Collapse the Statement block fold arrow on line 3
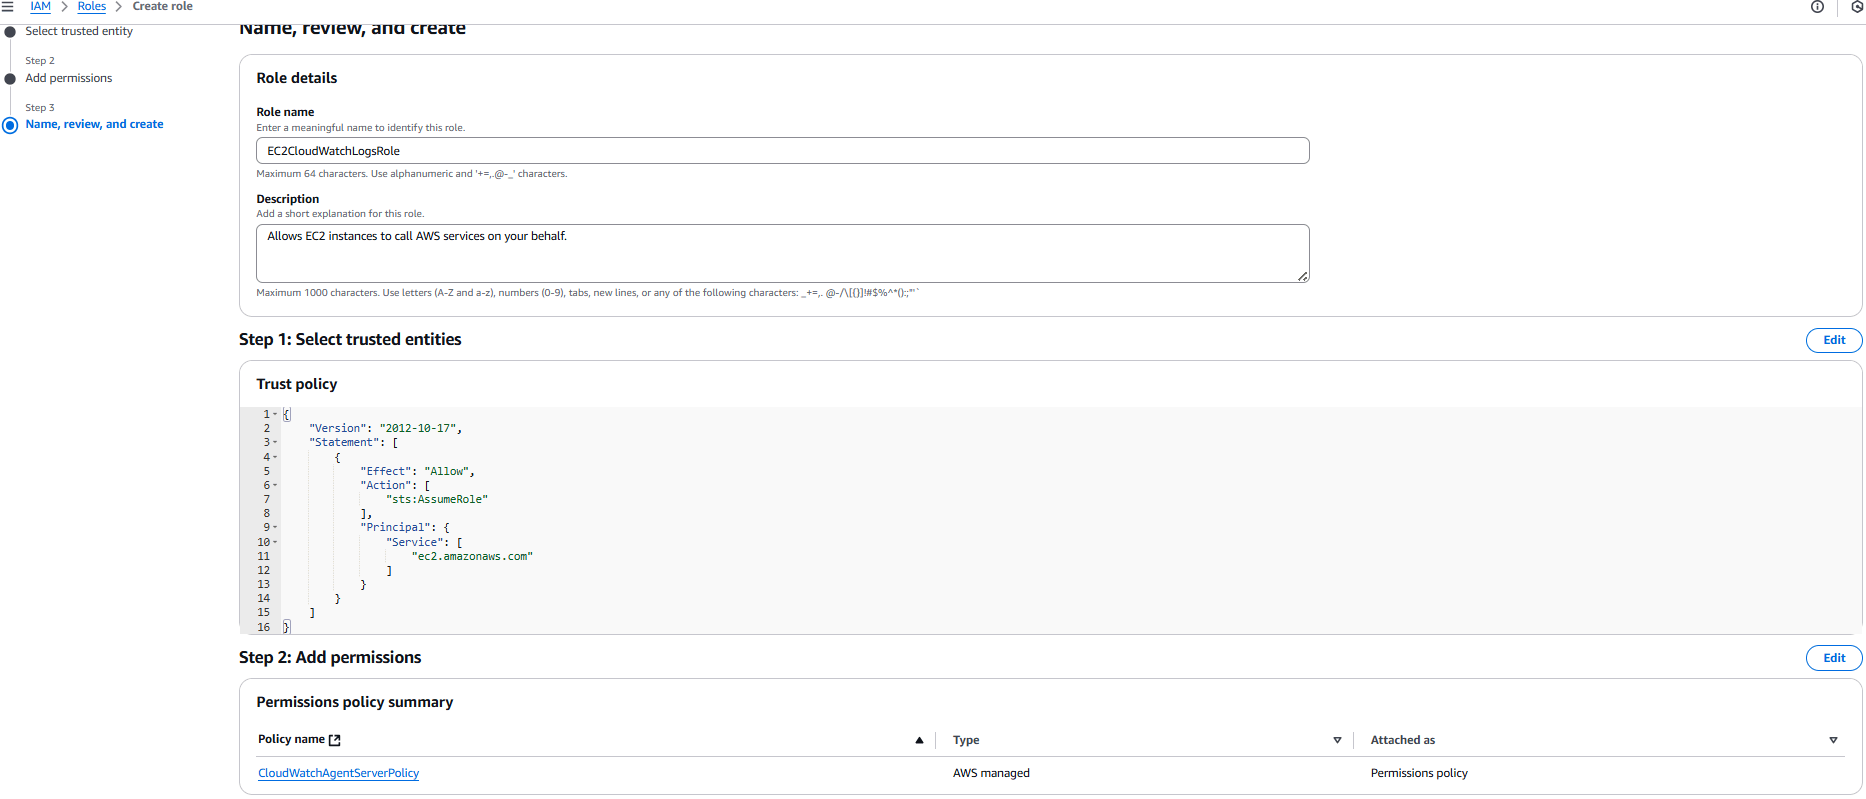Viewport: 1866px width, 799px height. tap(275, 442)
